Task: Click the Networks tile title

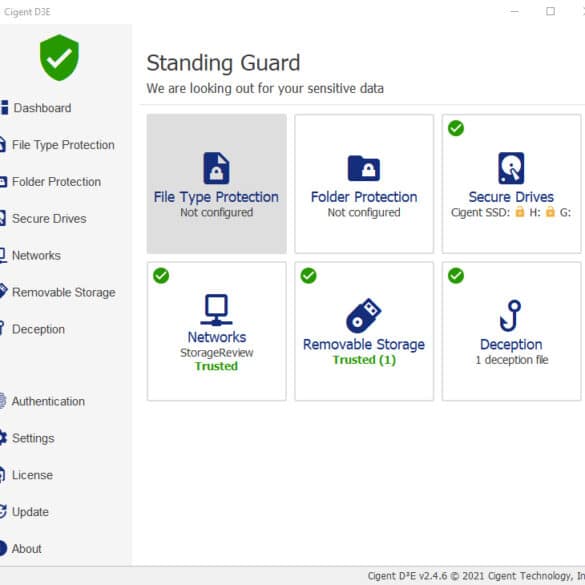Action: point(217,337)
